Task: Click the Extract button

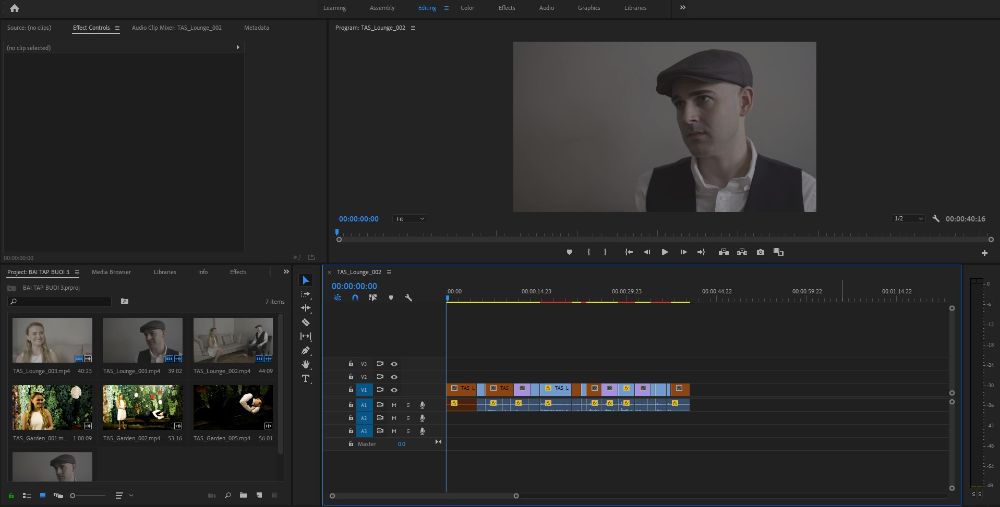Action: 742,252
